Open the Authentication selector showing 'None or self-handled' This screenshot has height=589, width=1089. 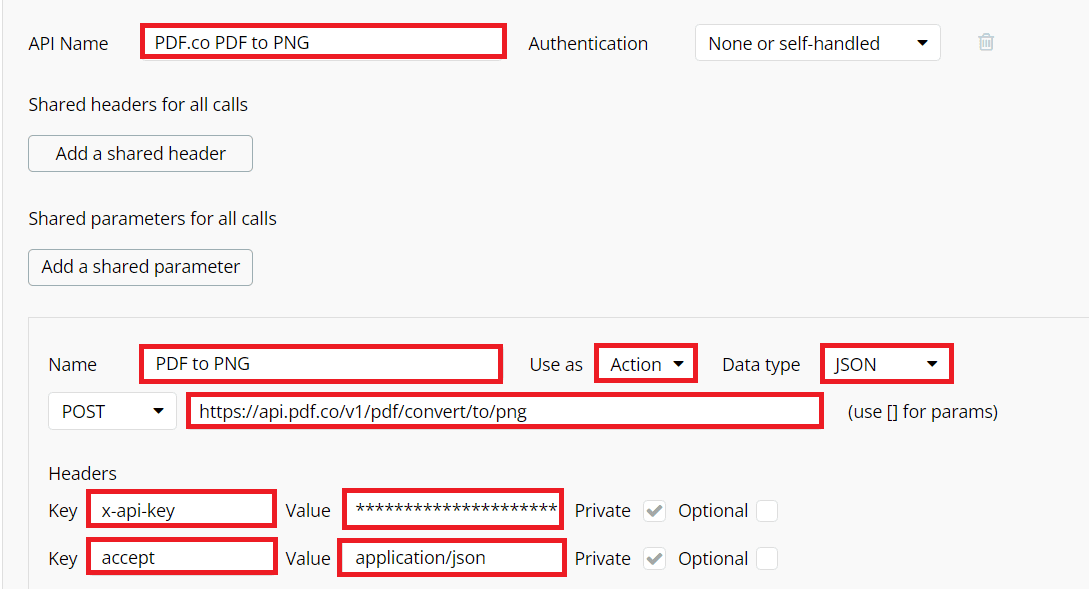817,43
